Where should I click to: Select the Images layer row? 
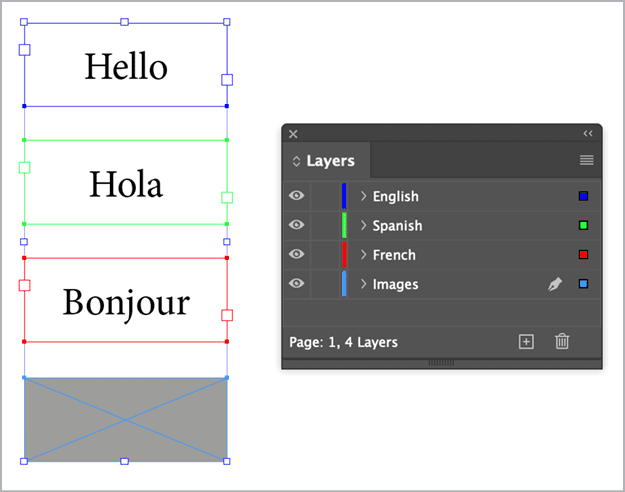point(442,283)
